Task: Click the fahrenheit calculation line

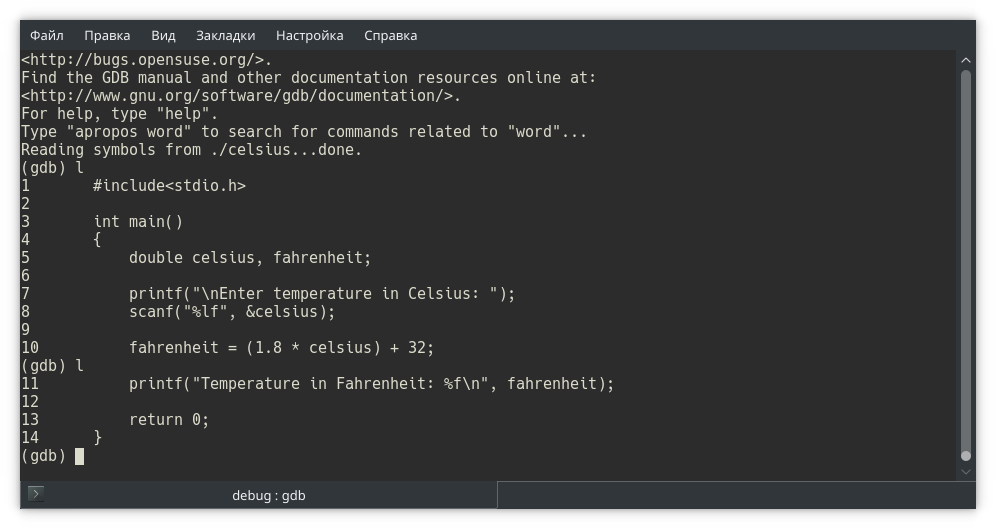Action: (281, 348)
